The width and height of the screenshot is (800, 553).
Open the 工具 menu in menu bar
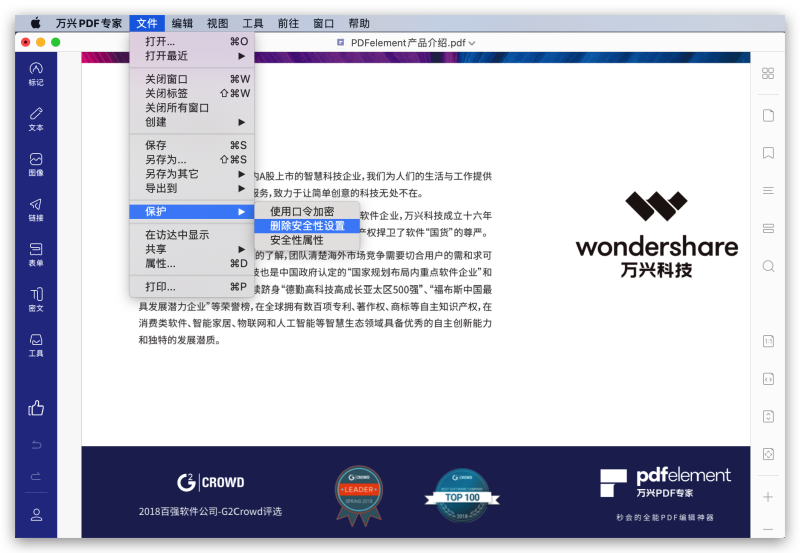(253, 23)
